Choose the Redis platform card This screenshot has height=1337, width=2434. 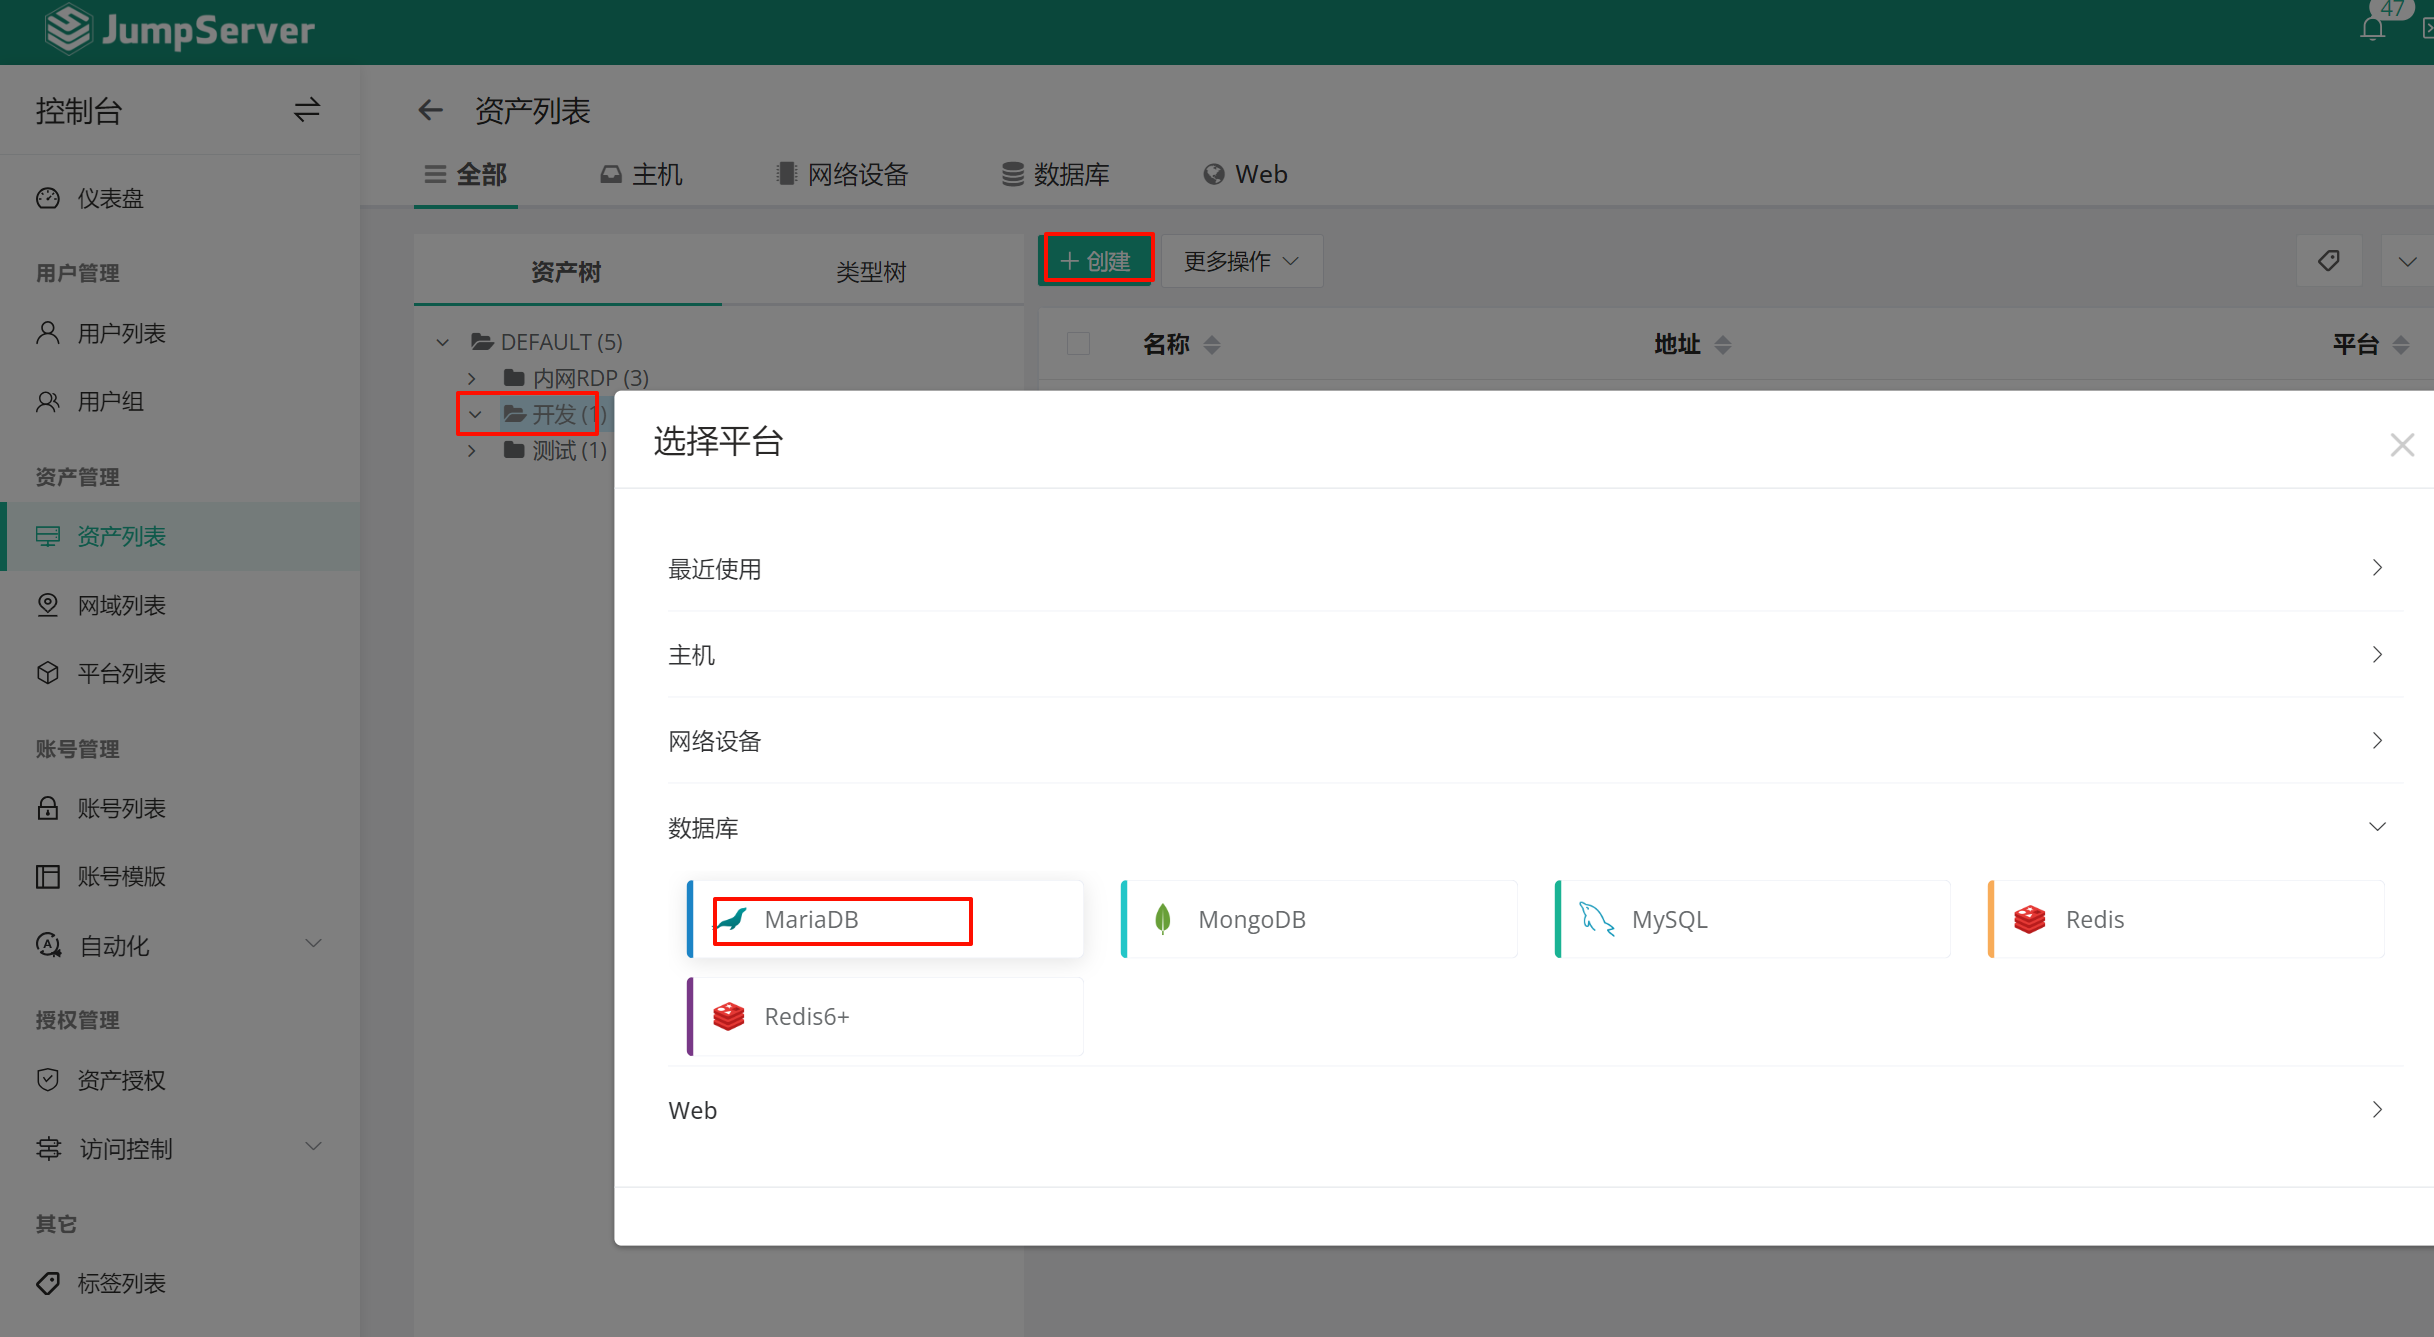pyautogui.click(x=2186, y=919)
